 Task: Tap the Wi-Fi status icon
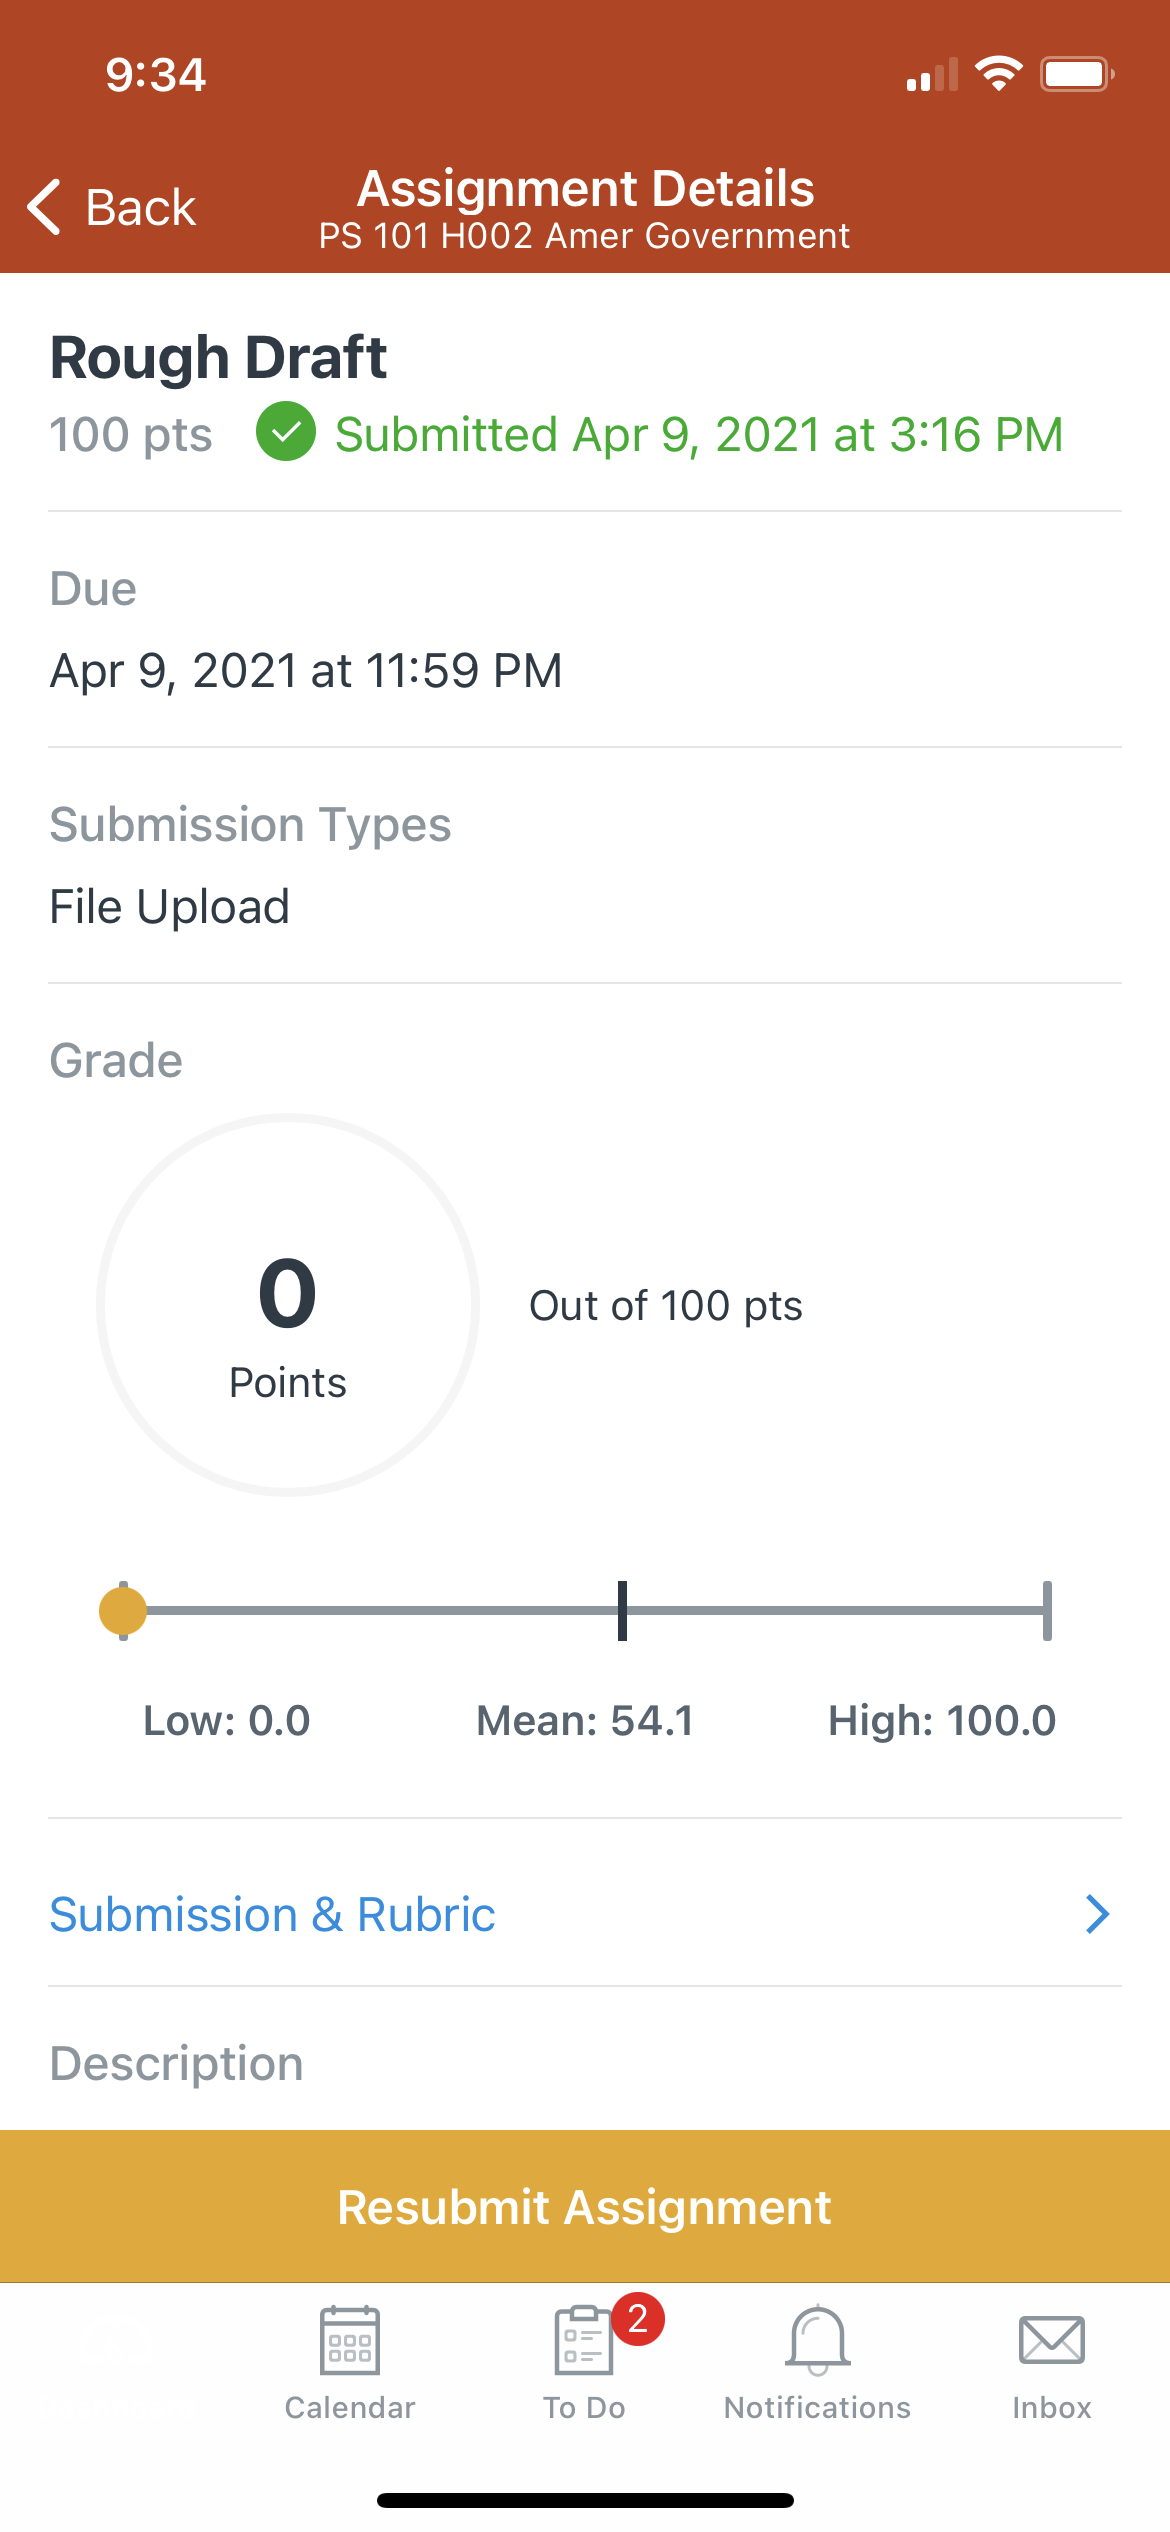coord(998,74)
